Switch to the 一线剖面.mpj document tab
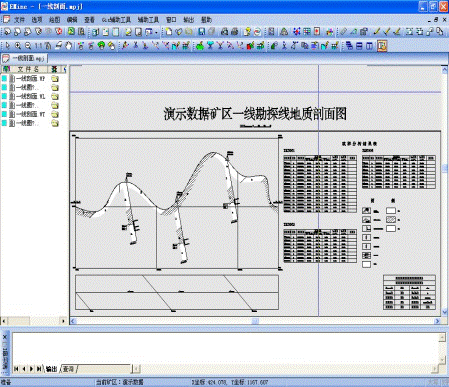This screenshot has height=387, width=449. [24, 58]
